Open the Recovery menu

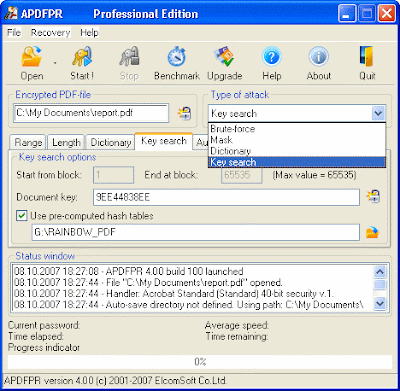pos(50,33)
